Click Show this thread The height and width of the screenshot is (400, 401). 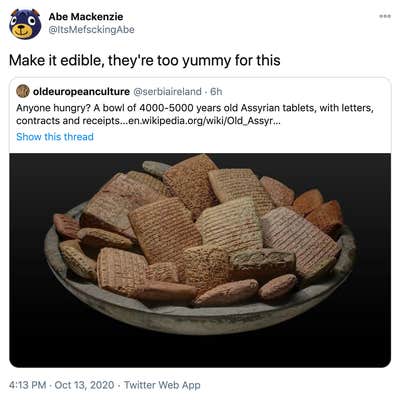tap(55, 137)
